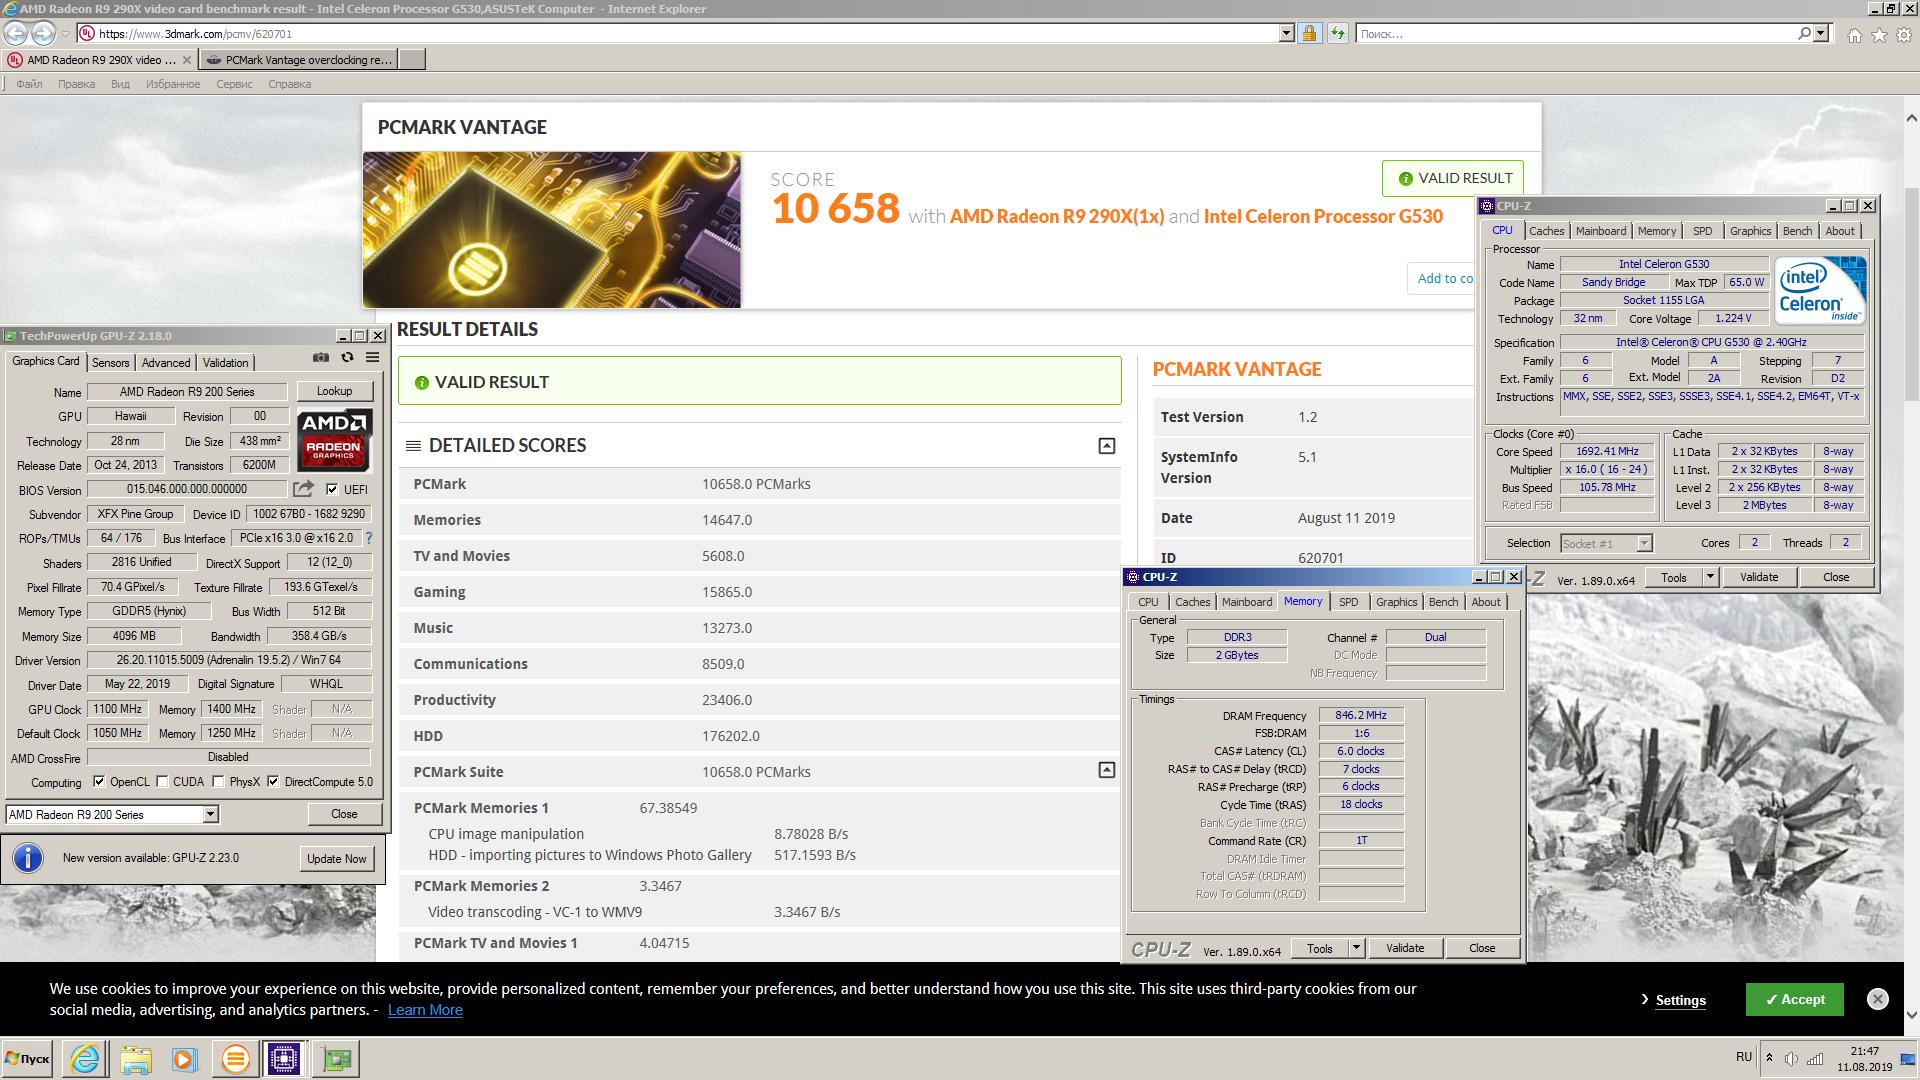The image size is (1920, 1080).
Task: Collapse the Detailed Scores section
Action: click(1107, 446)
